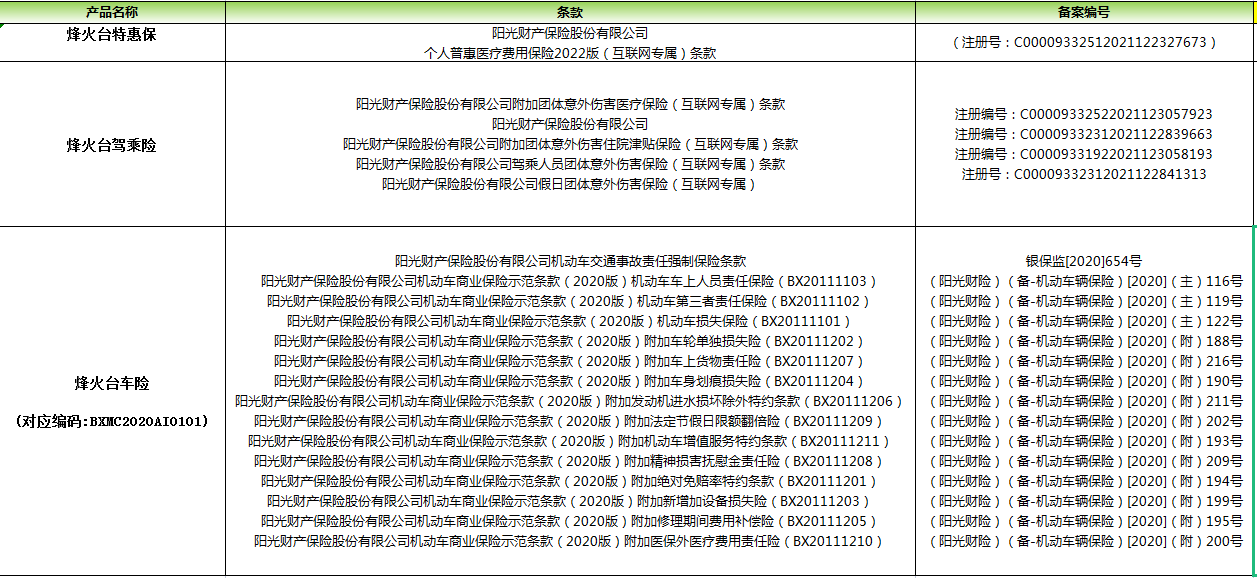Viewport: 1257px width, 578px height.
Task: Click the 机动车车上人员责任保险 BX20111103 line
Action: [x=570, y=281]
